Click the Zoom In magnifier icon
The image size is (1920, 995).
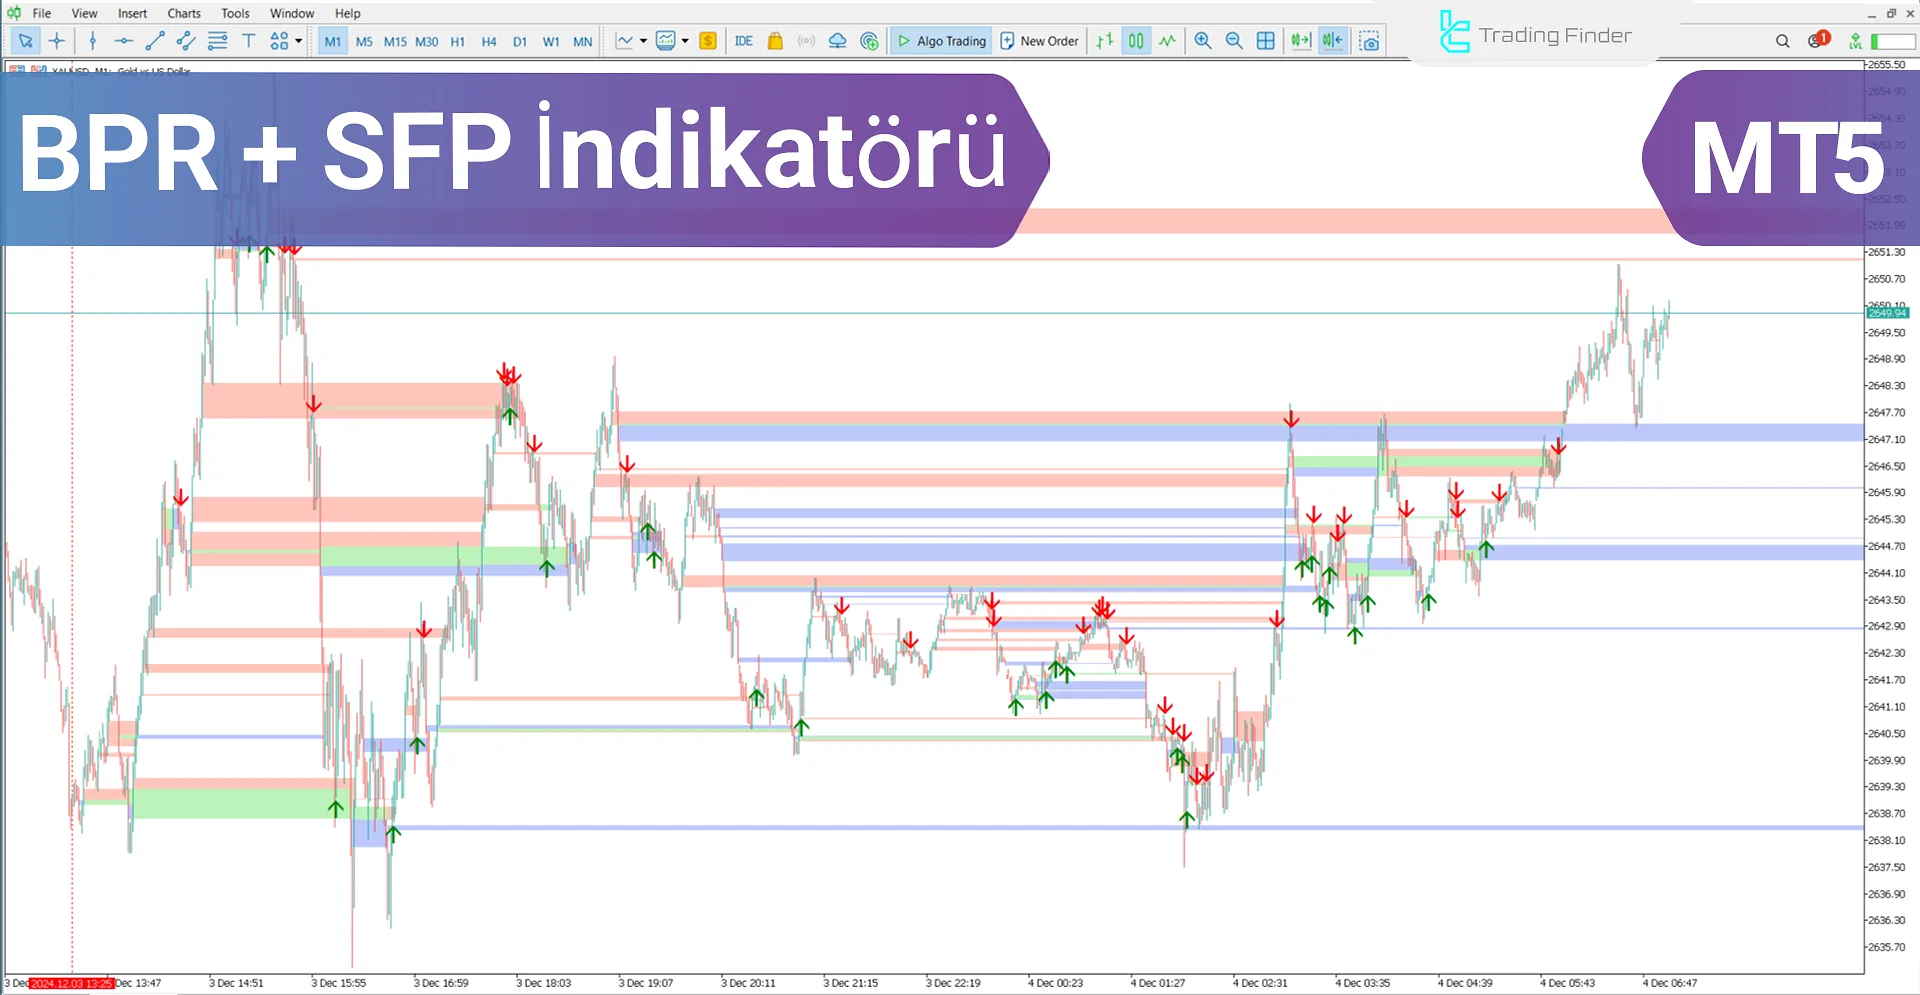1203,41
